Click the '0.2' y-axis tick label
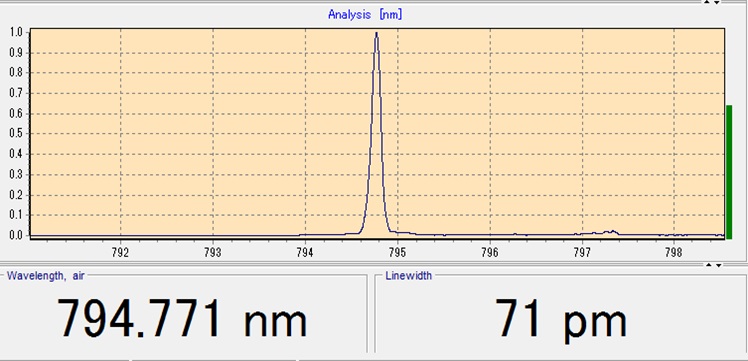748x361 pixels. coord(16,195)
